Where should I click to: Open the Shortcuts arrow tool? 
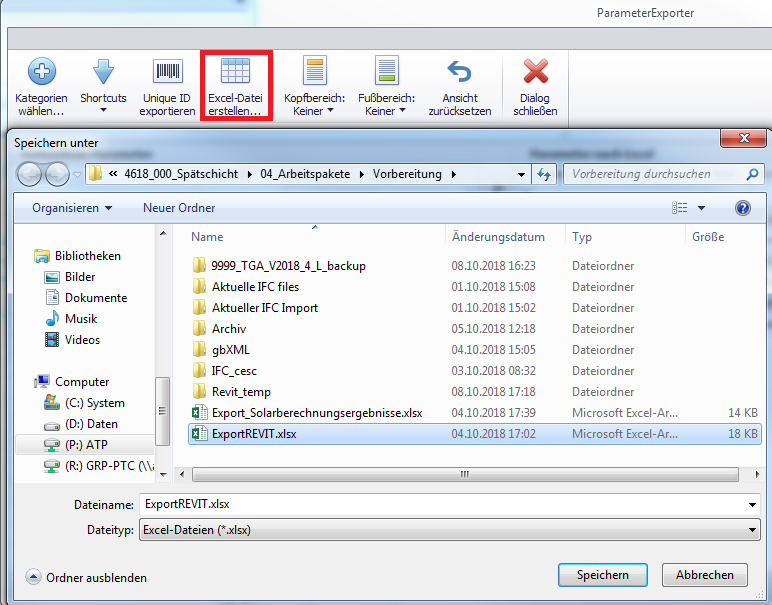tap(103, 72)
